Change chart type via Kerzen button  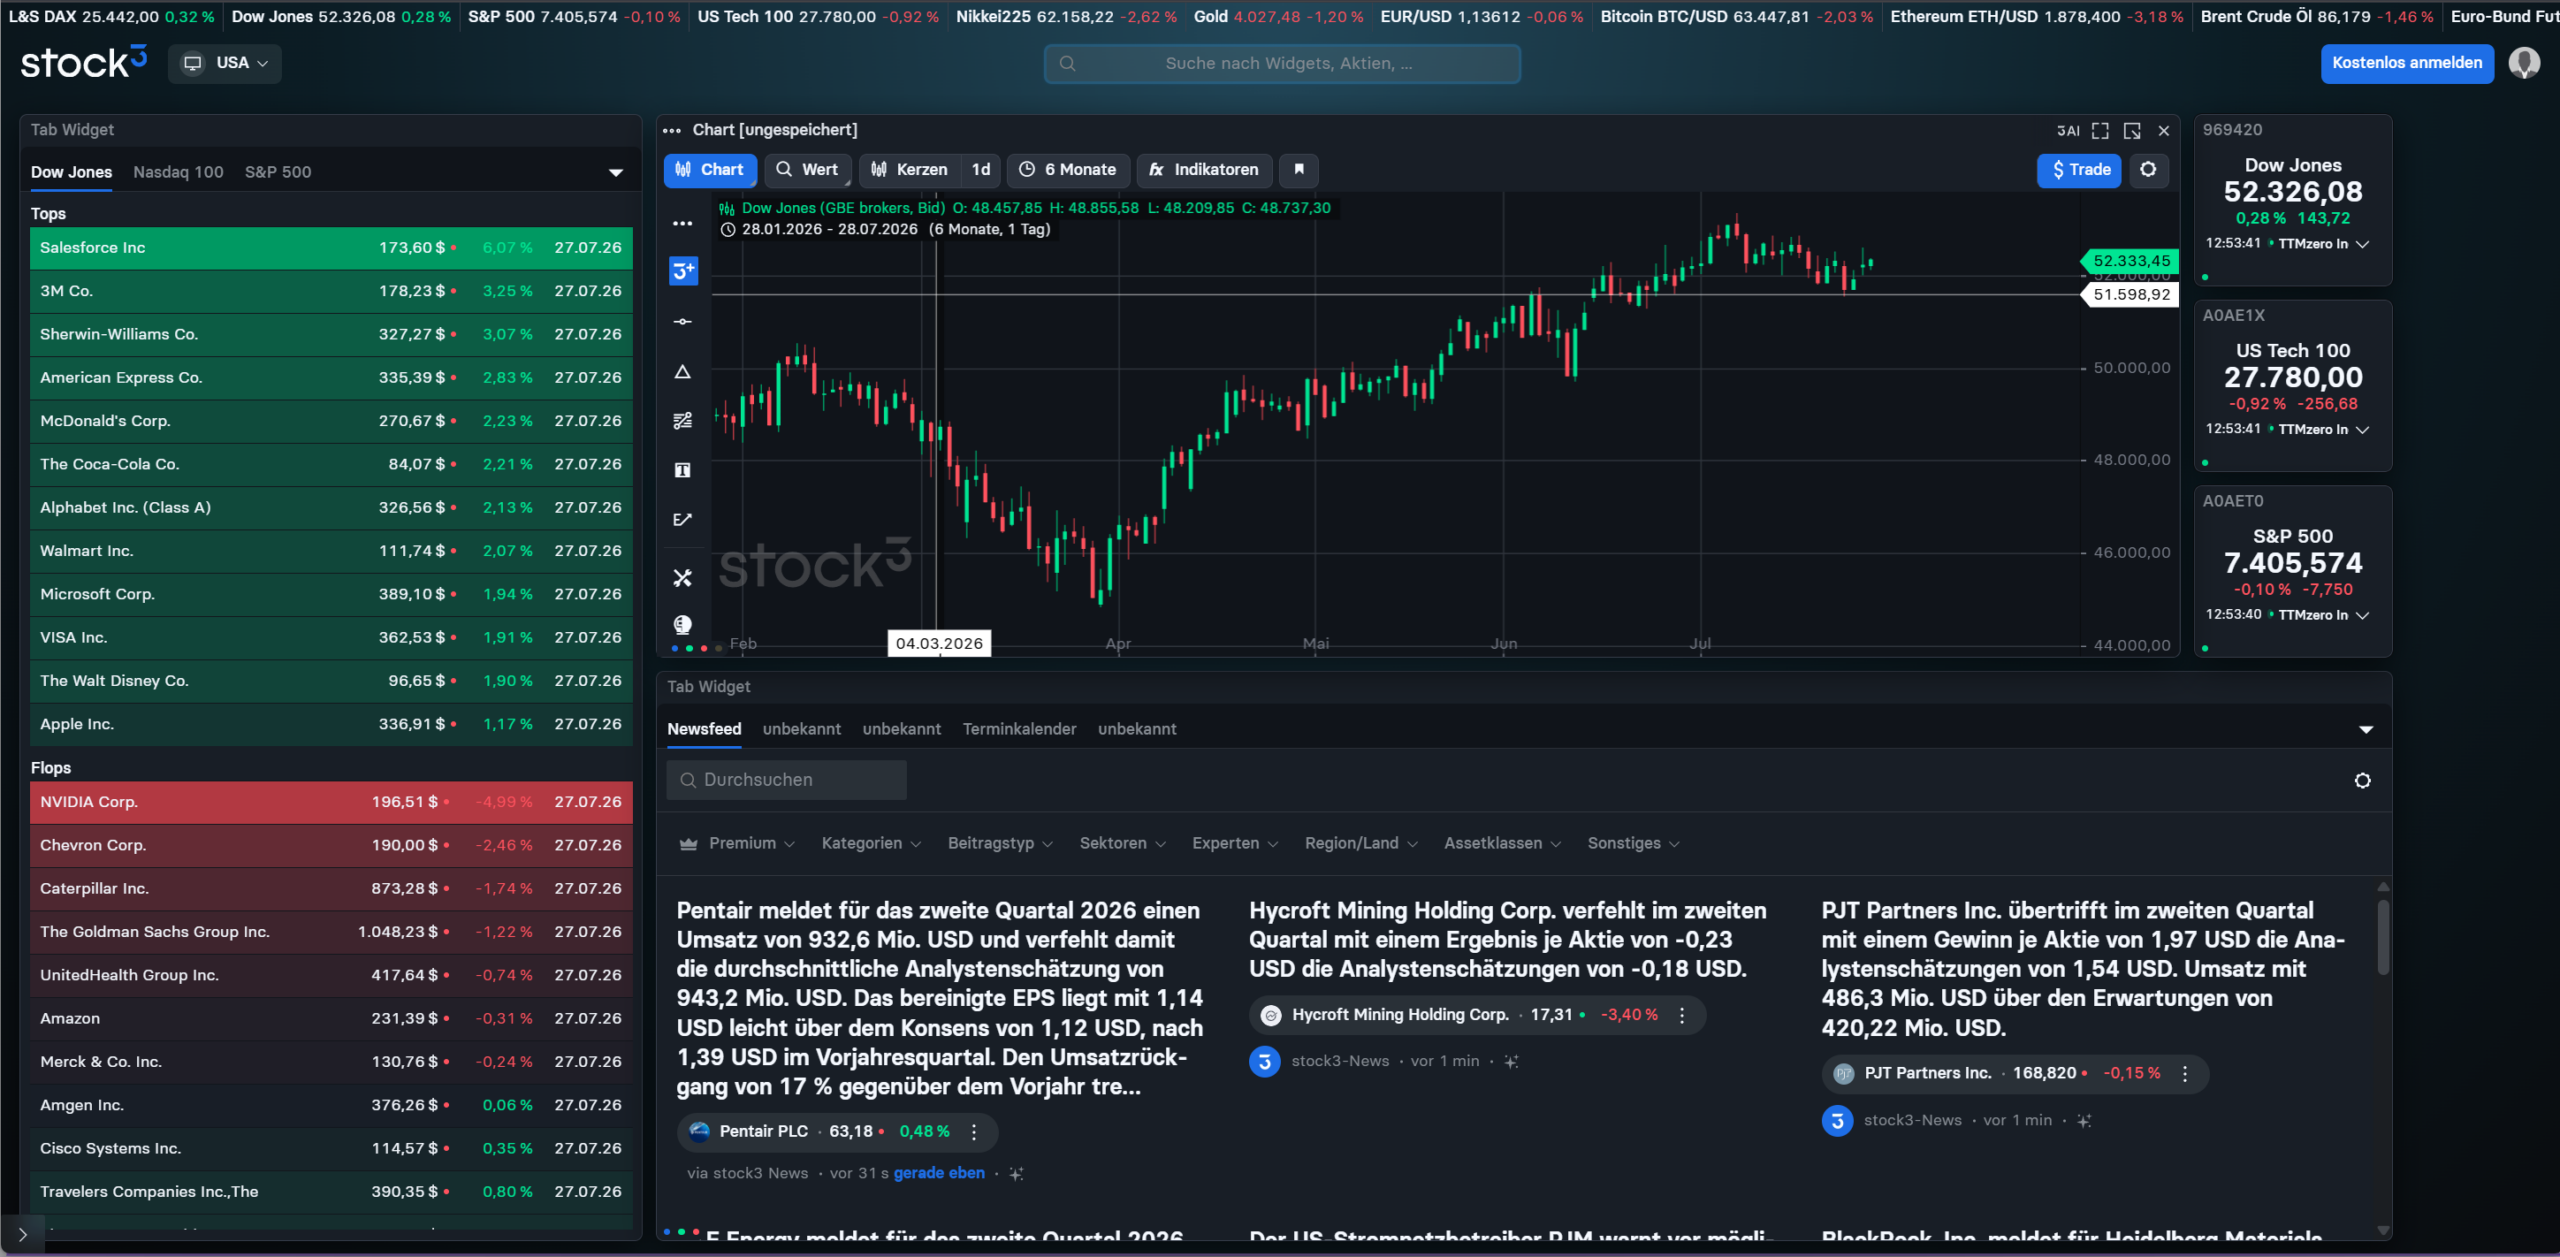(910, 170)
